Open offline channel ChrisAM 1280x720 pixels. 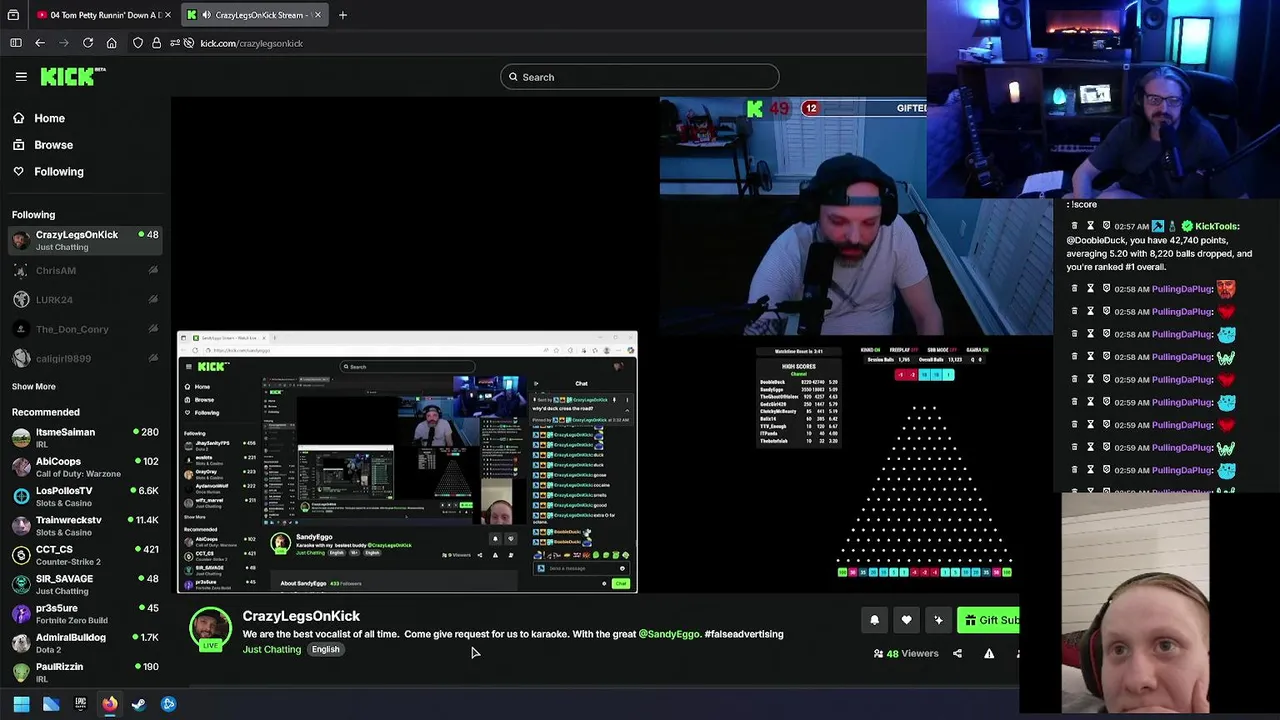pos(85,271)
